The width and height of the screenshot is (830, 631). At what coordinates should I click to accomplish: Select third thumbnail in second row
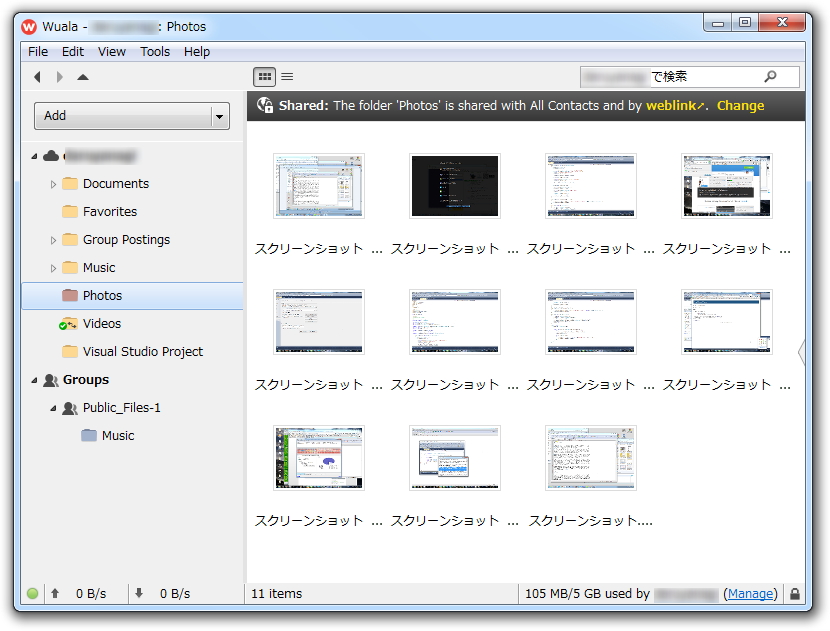(x=591, y=322)
